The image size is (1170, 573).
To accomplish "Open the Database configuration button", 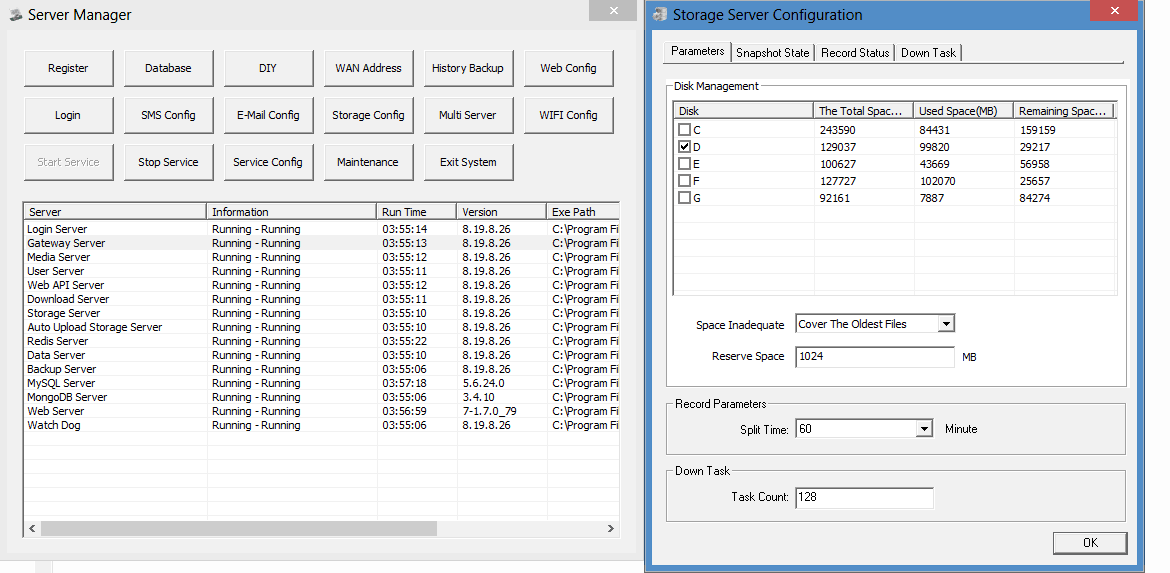I will click(x=169, y=68).
